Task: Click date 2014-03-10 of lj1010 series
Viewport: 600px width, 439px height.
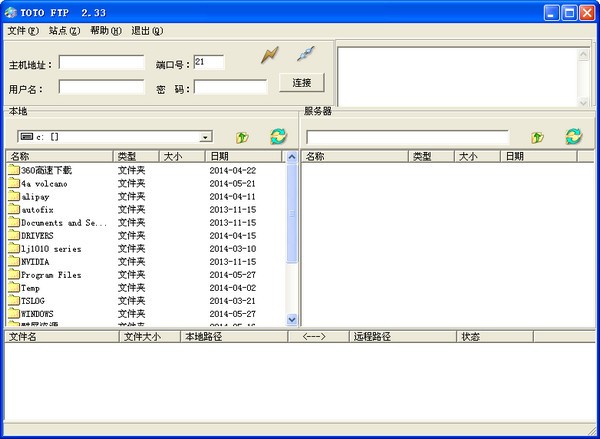Action: pos(233,248)
